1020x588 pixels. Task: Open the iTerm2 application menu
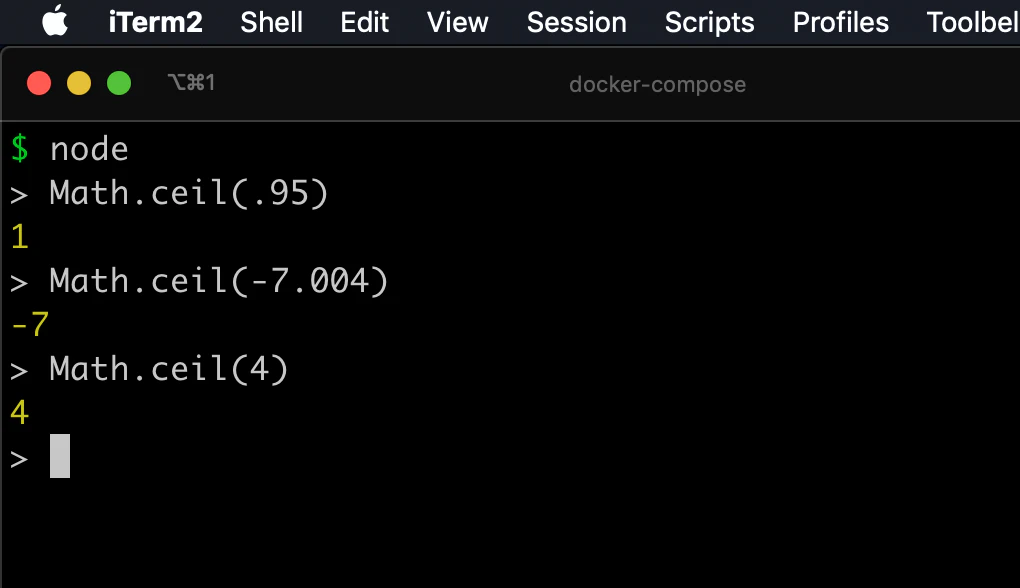pyautogui.click(x=155, y=23)
